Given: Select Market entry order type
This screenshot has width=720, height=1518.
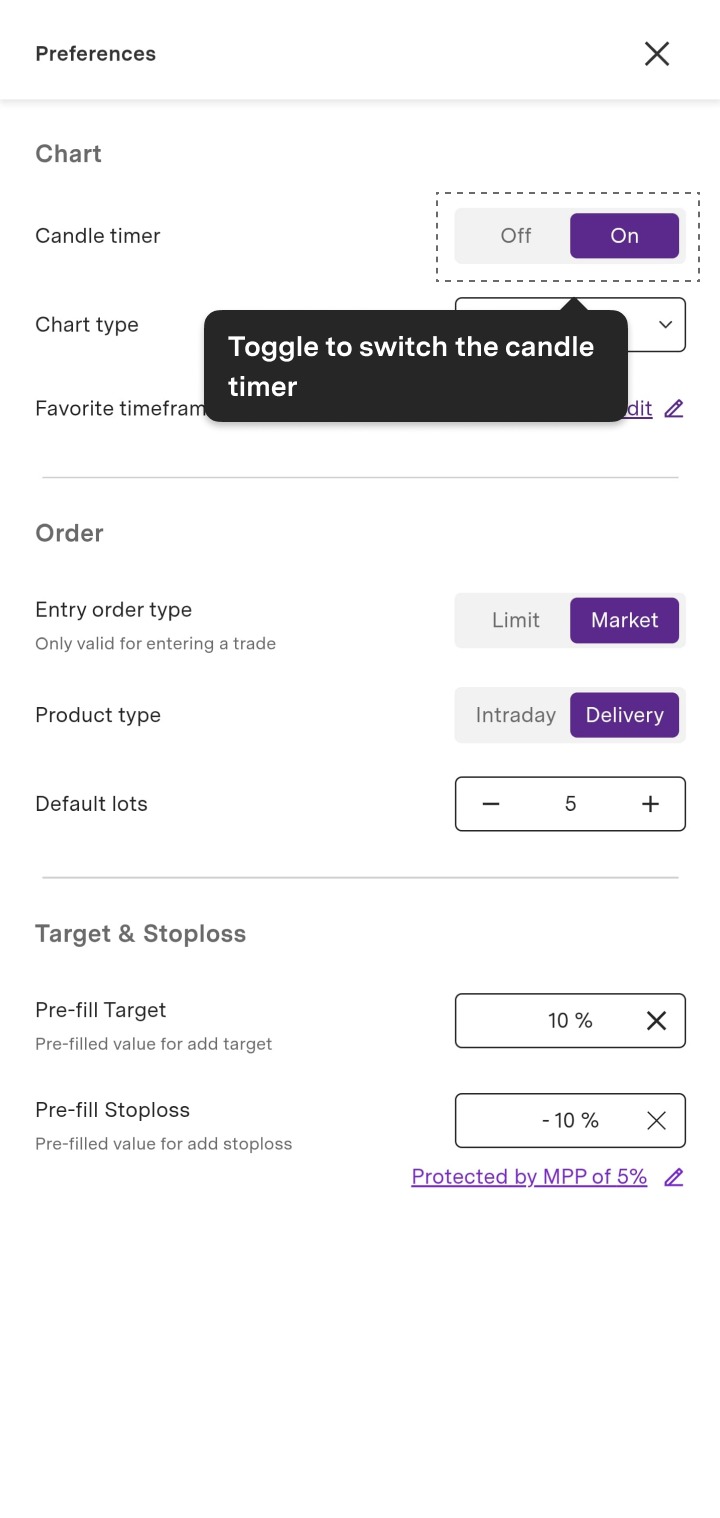Looking at the screenshot, I should pyautogui.click(x=624, y=620).
